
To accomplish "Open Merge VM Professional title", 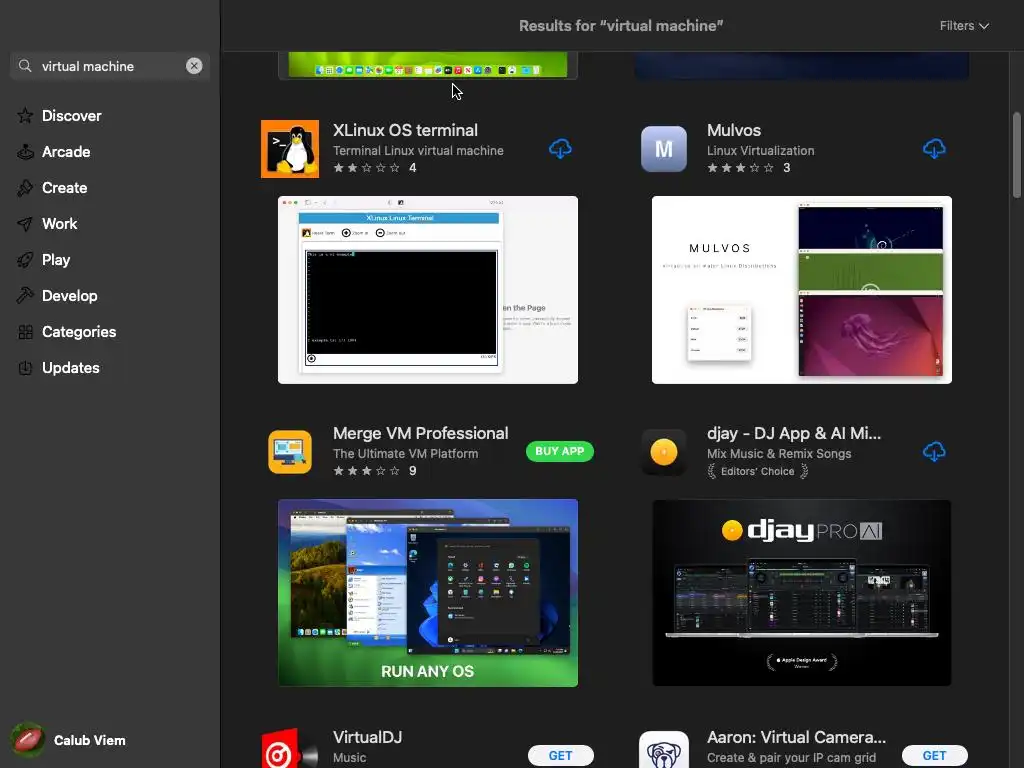I will point(421,433).
